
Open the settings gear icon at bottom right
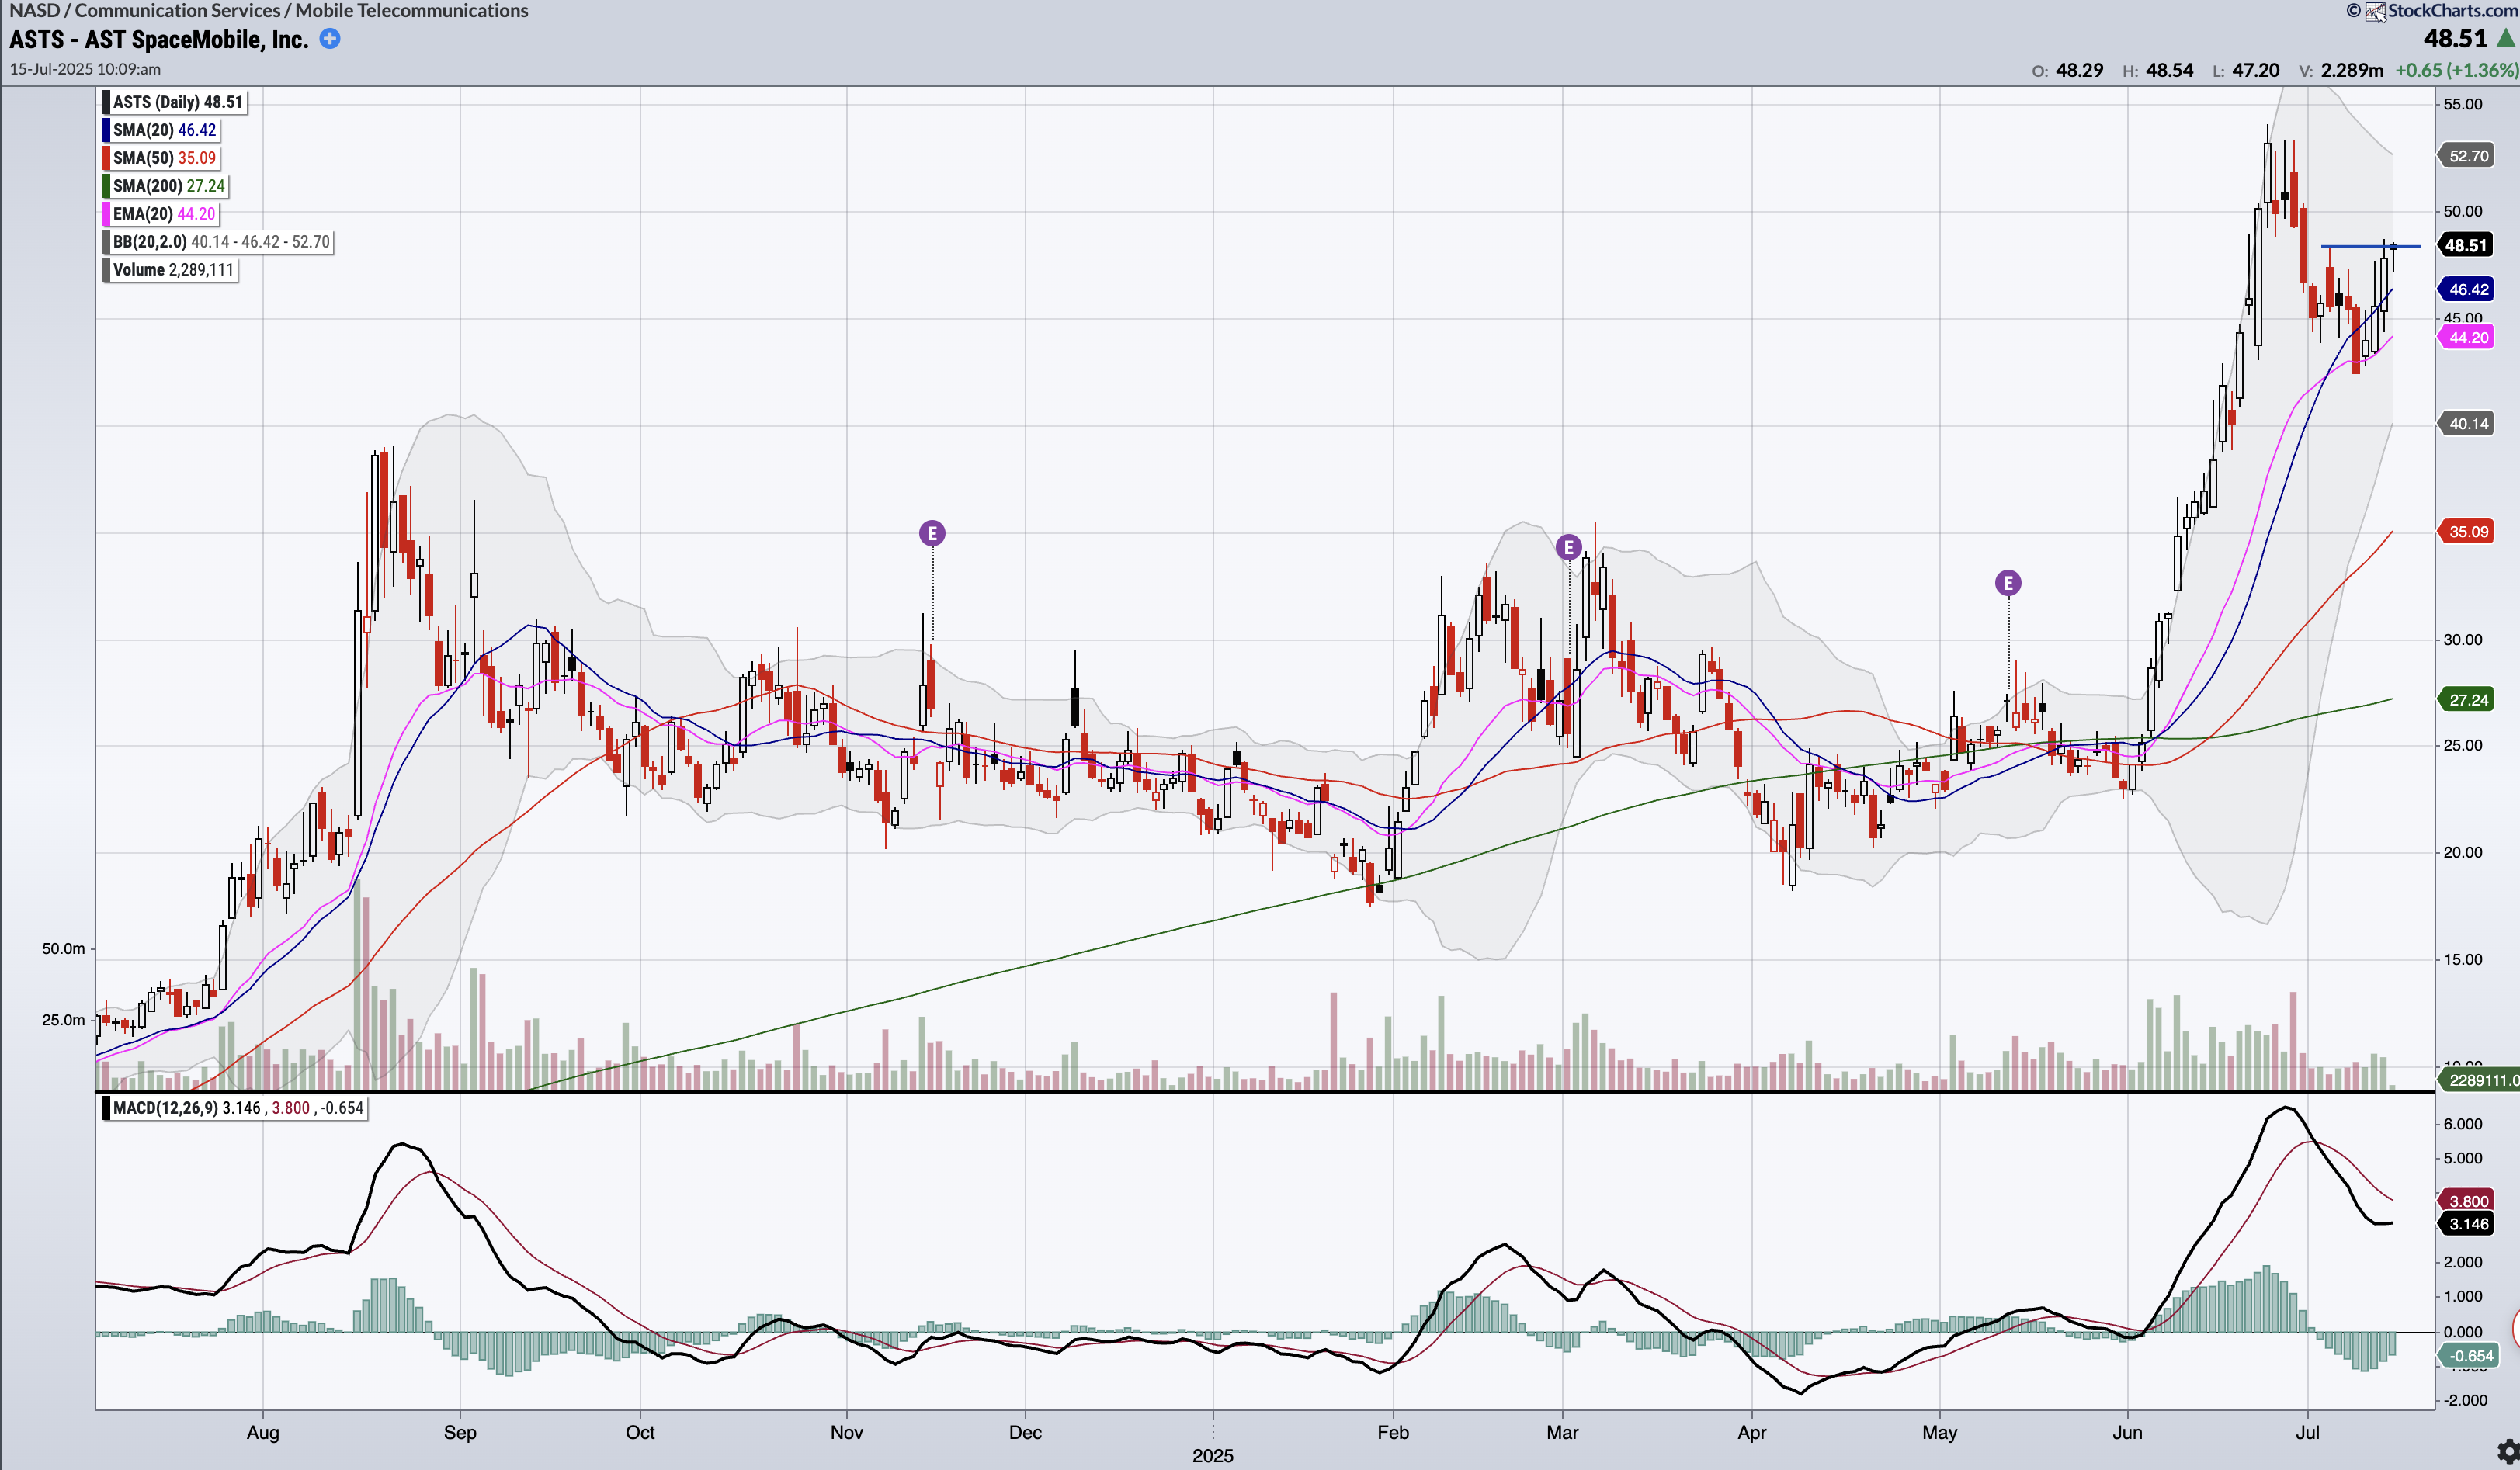(x=2508, y=1451)
